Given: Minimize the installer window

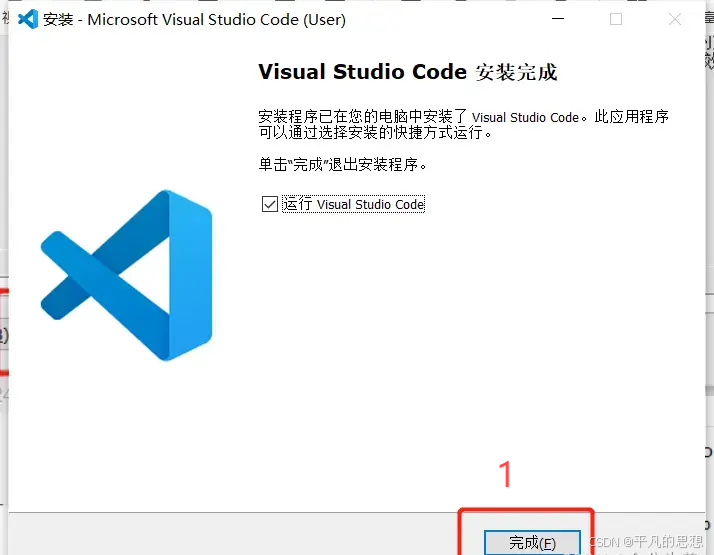Looking at the screenshot, I should click(x=558, y=19).
